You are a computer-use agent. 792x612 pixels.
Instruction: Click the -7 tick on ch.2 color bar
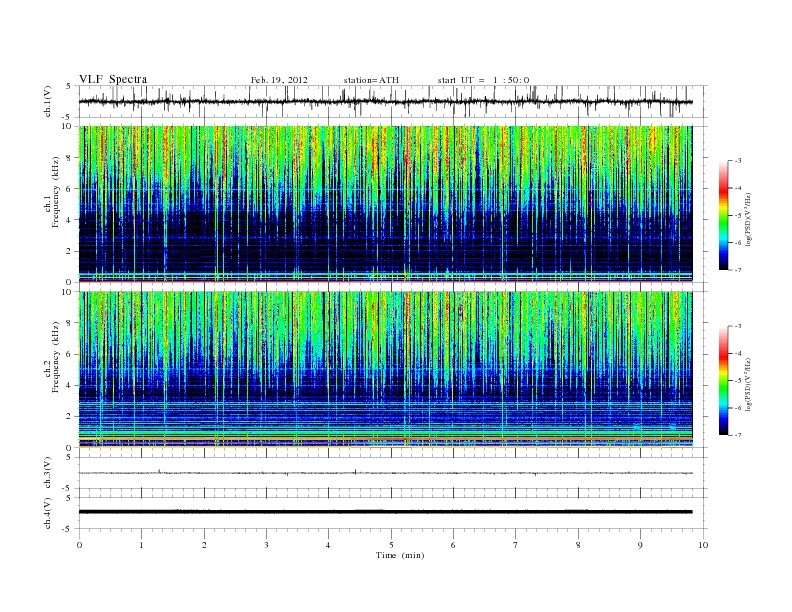(738, 435)
